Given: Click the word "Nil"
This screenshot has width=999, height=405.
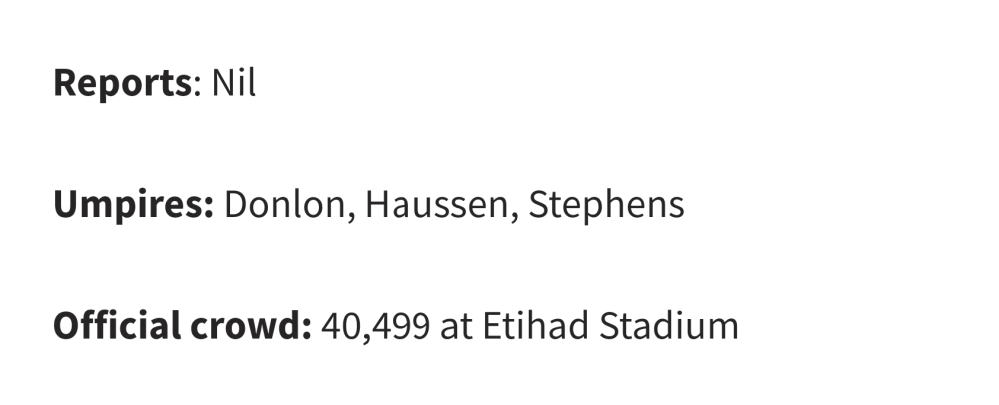Looking at the screenshot, I should pos(234,84).
